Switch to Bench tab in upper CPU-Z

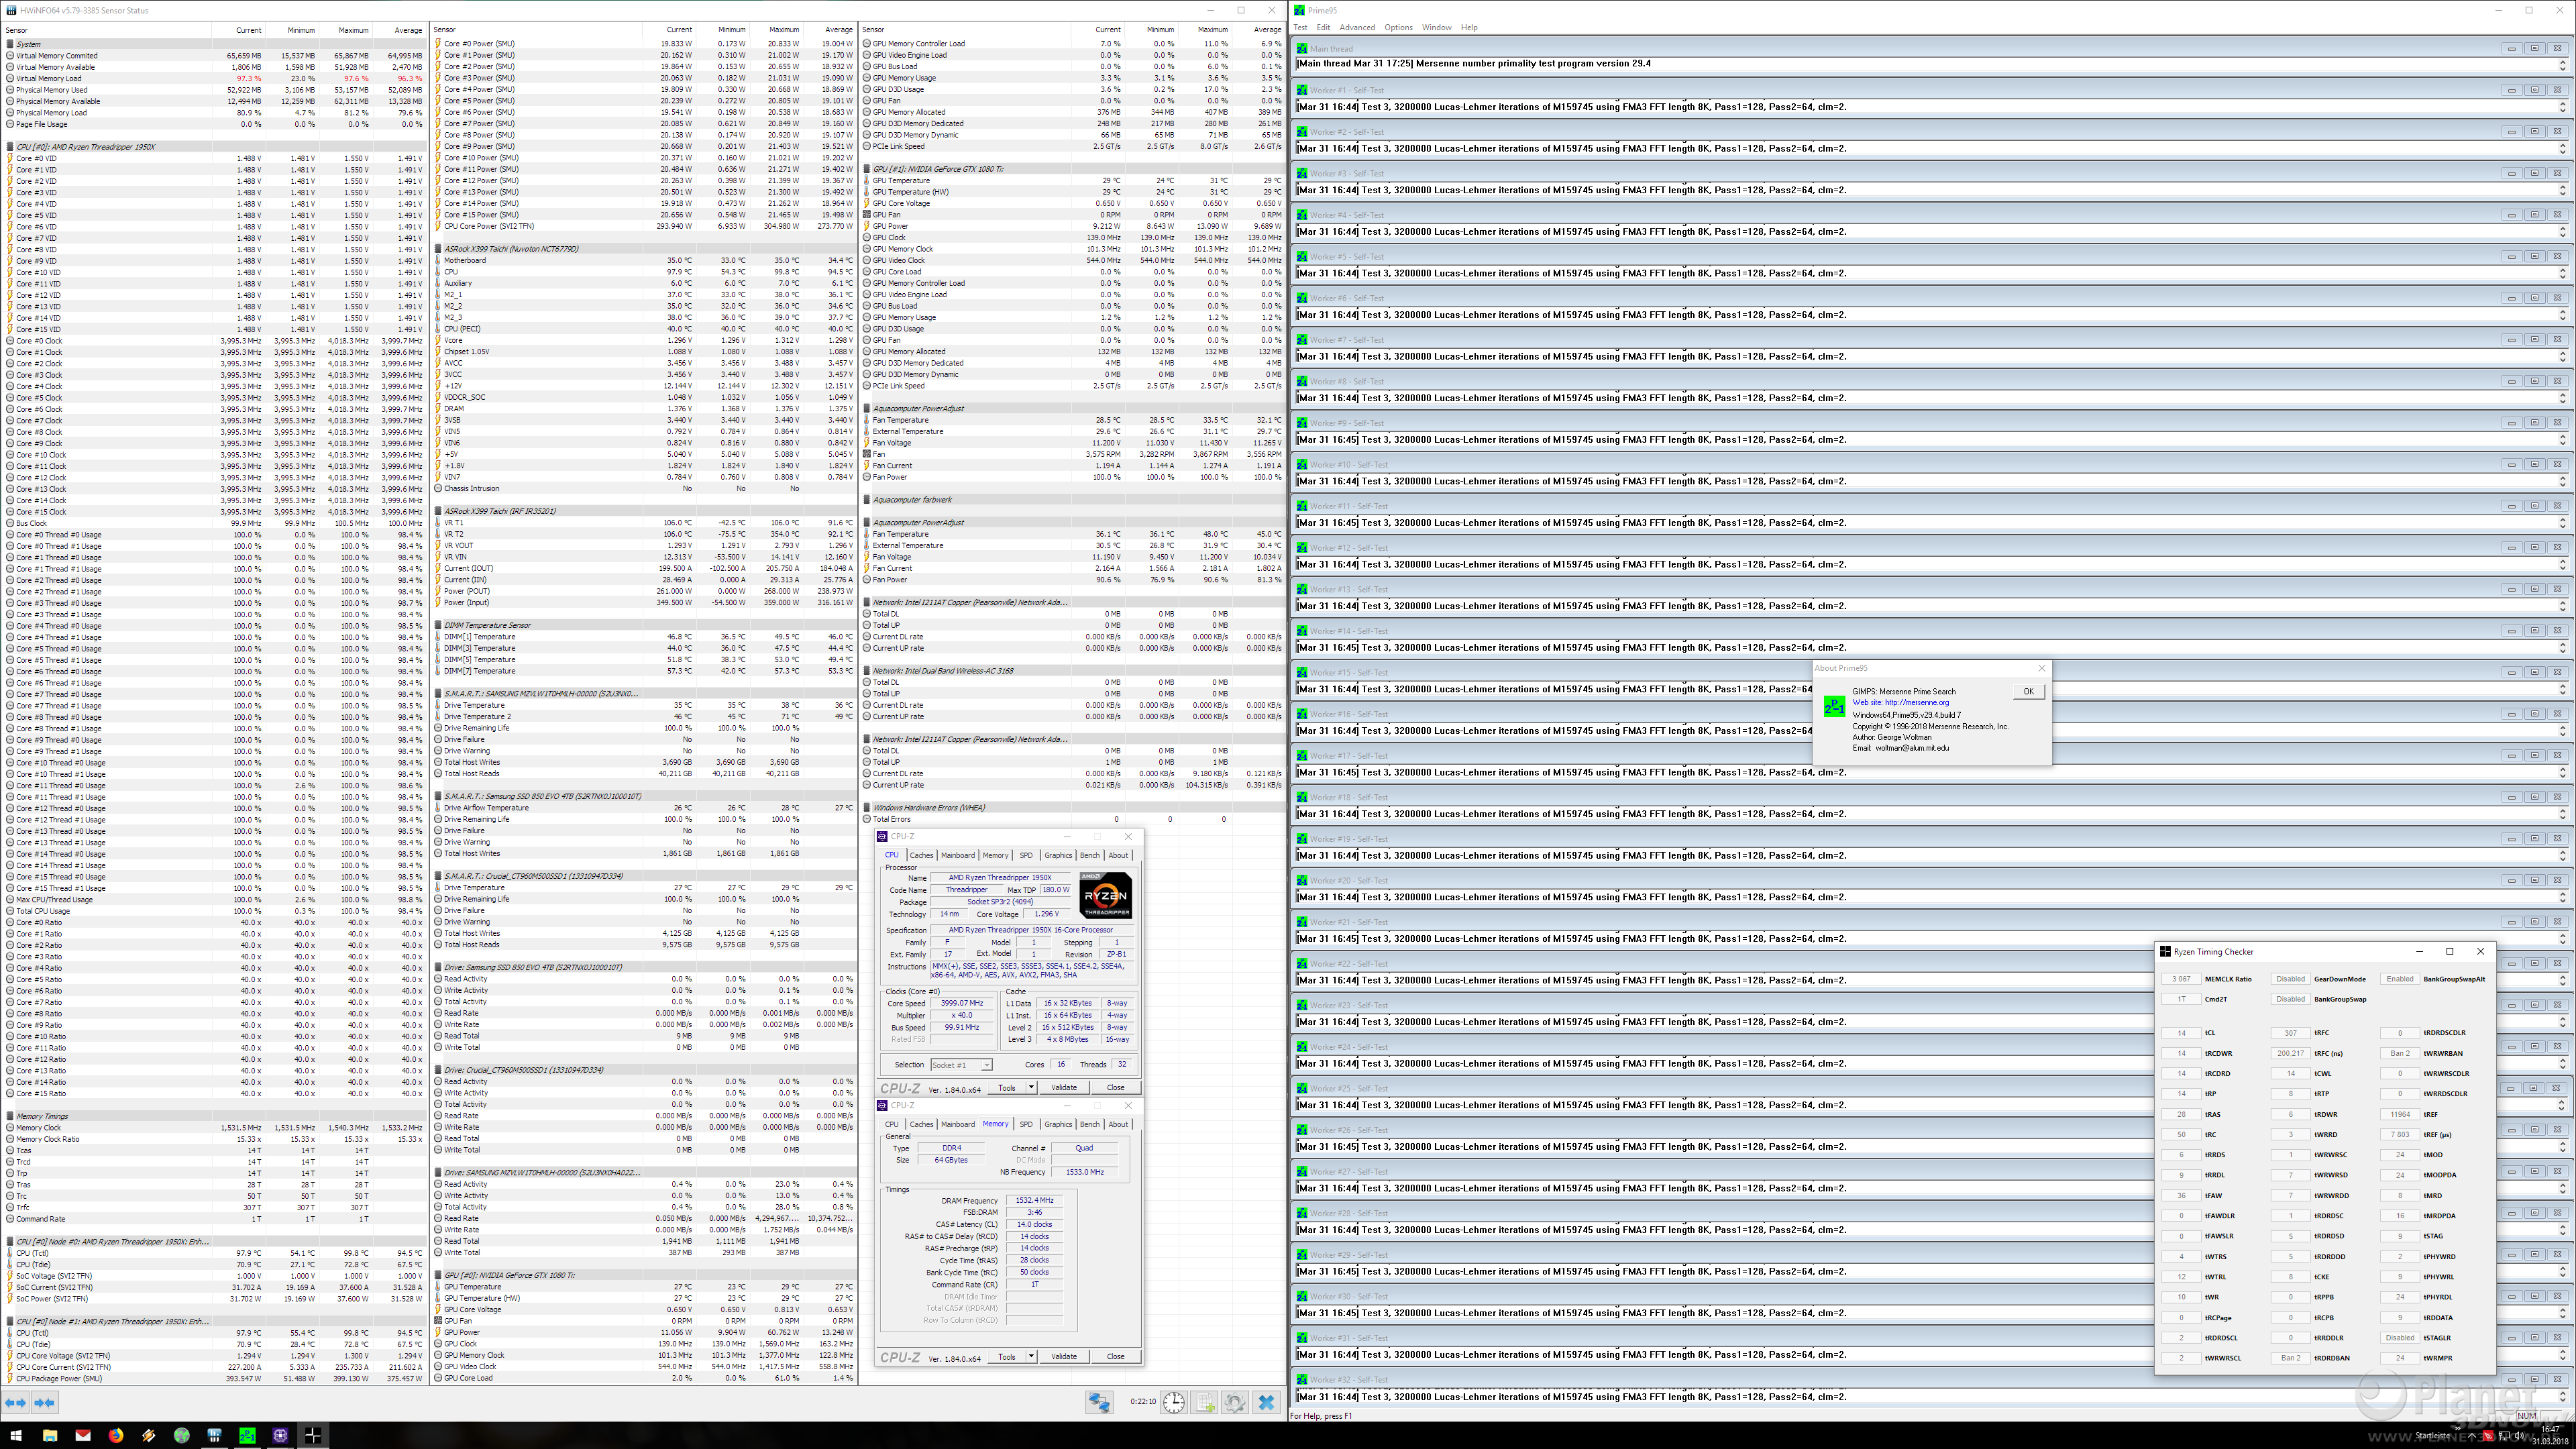point(1089,855)
